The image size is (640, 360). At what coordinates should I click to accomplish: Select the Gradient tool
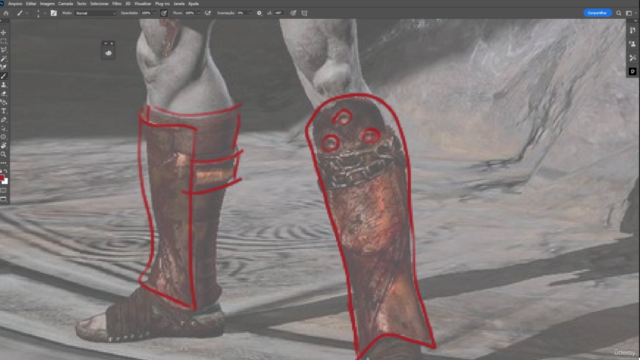[4, 102]
